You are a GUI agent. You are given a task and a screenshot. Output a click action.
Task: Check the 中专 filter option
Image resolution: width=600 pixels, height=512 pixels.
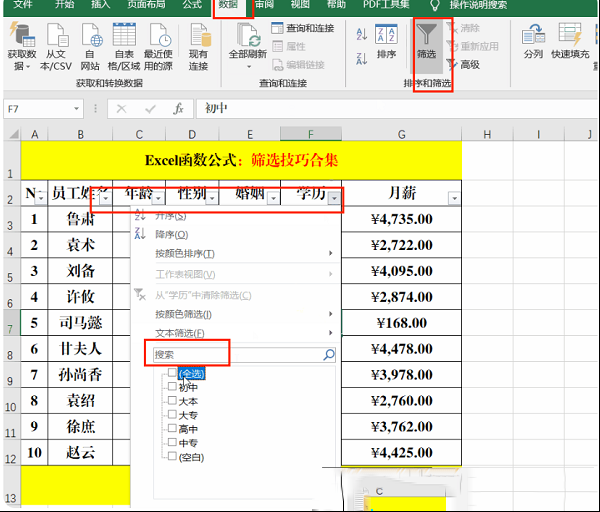[x=172, y=442]
